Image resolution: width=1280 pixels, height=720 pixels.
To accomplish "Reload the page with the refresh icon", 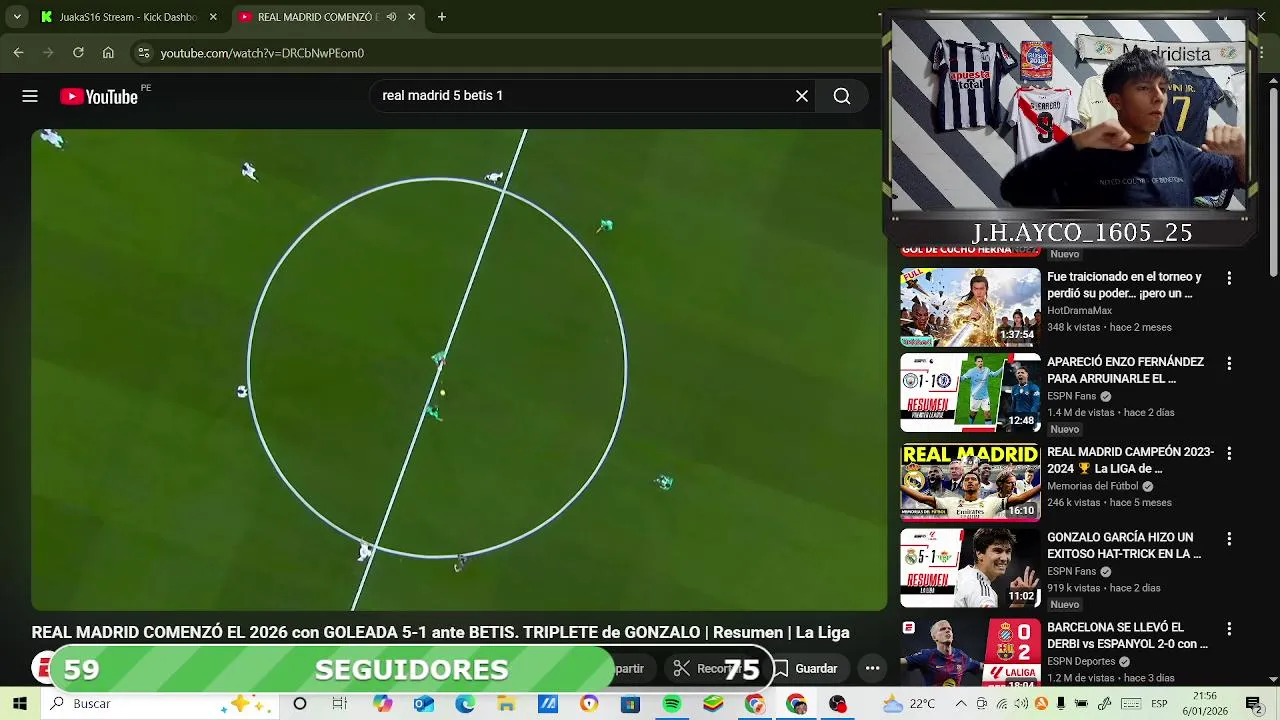I will [x=78, y=53].
